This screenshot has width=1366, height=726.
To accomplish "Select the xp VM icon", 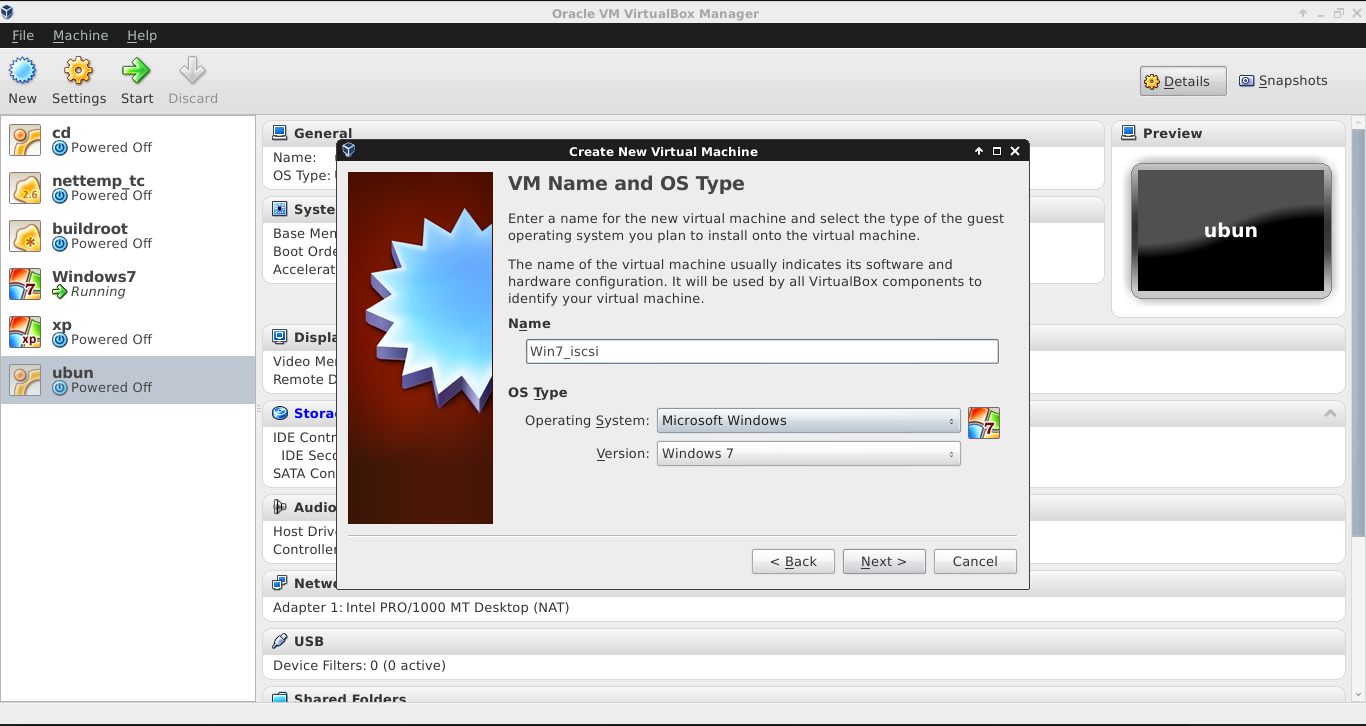I will [x=25, y=332].
